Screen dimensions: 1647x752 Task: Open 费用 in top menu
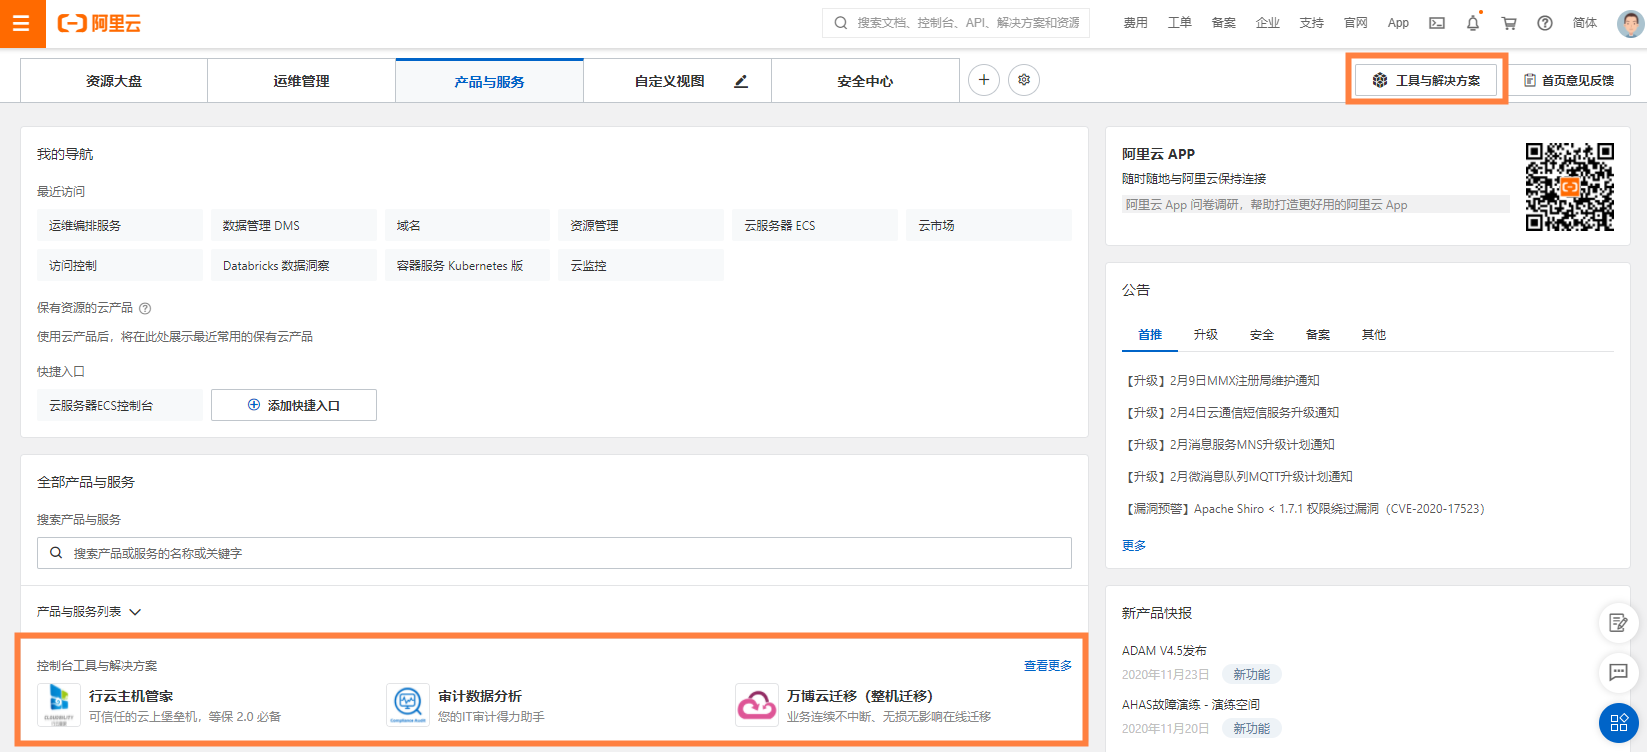point(1135,23)
